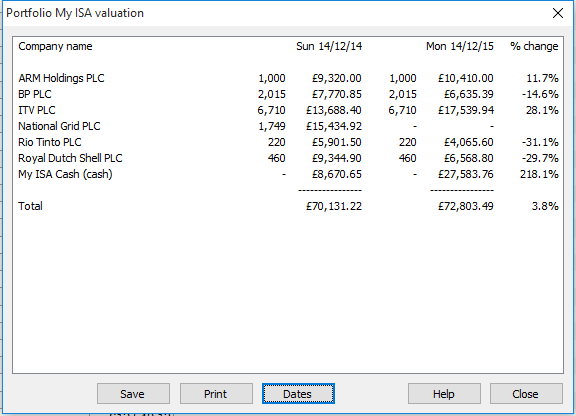Click the Company name column header

(55, 46)
